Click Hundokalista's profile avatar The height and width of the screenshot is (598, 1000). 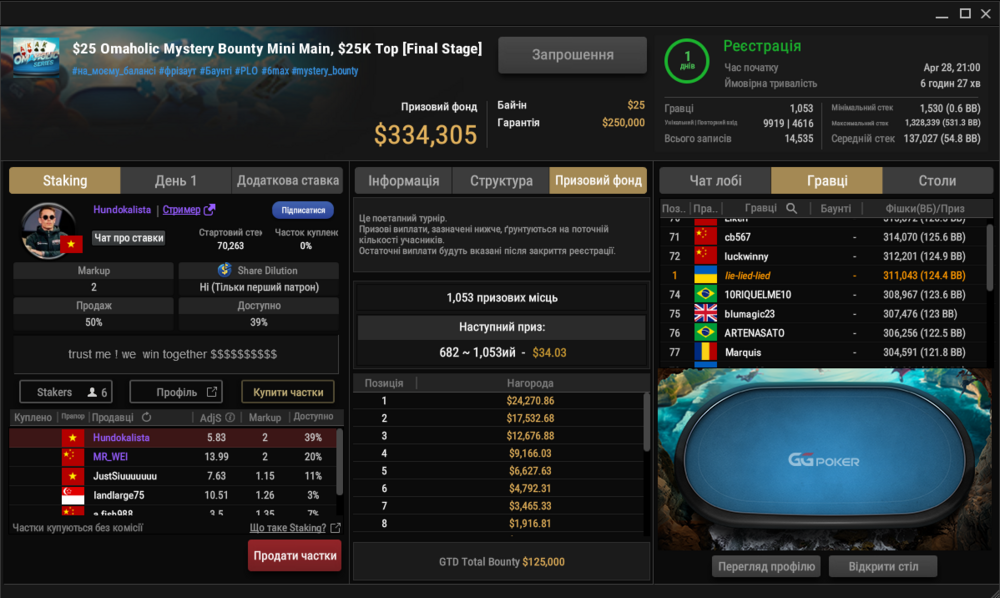click(48, 230)
